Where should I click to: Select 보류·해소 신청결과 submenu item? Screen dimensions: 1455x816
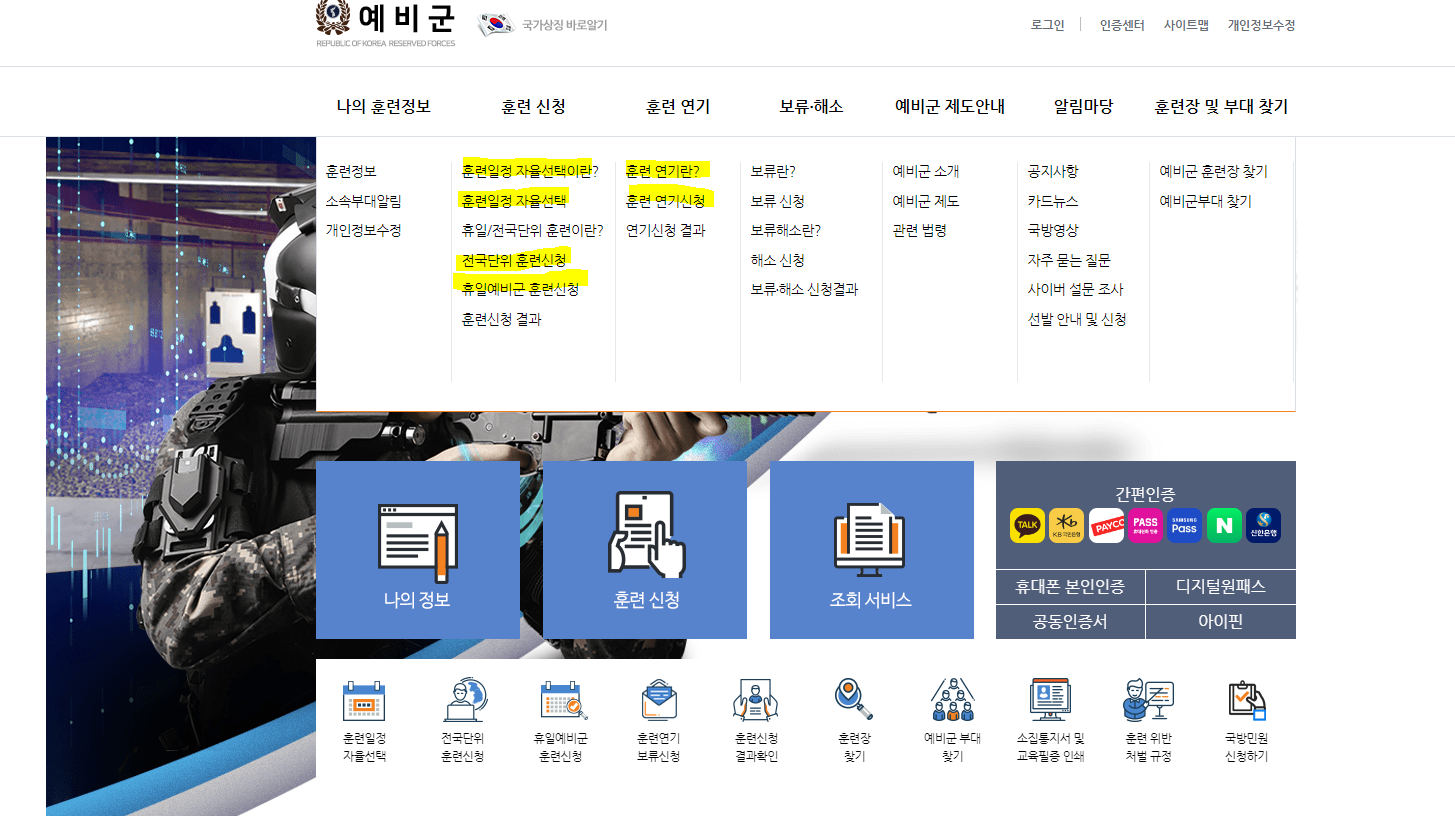coord(804,289)
